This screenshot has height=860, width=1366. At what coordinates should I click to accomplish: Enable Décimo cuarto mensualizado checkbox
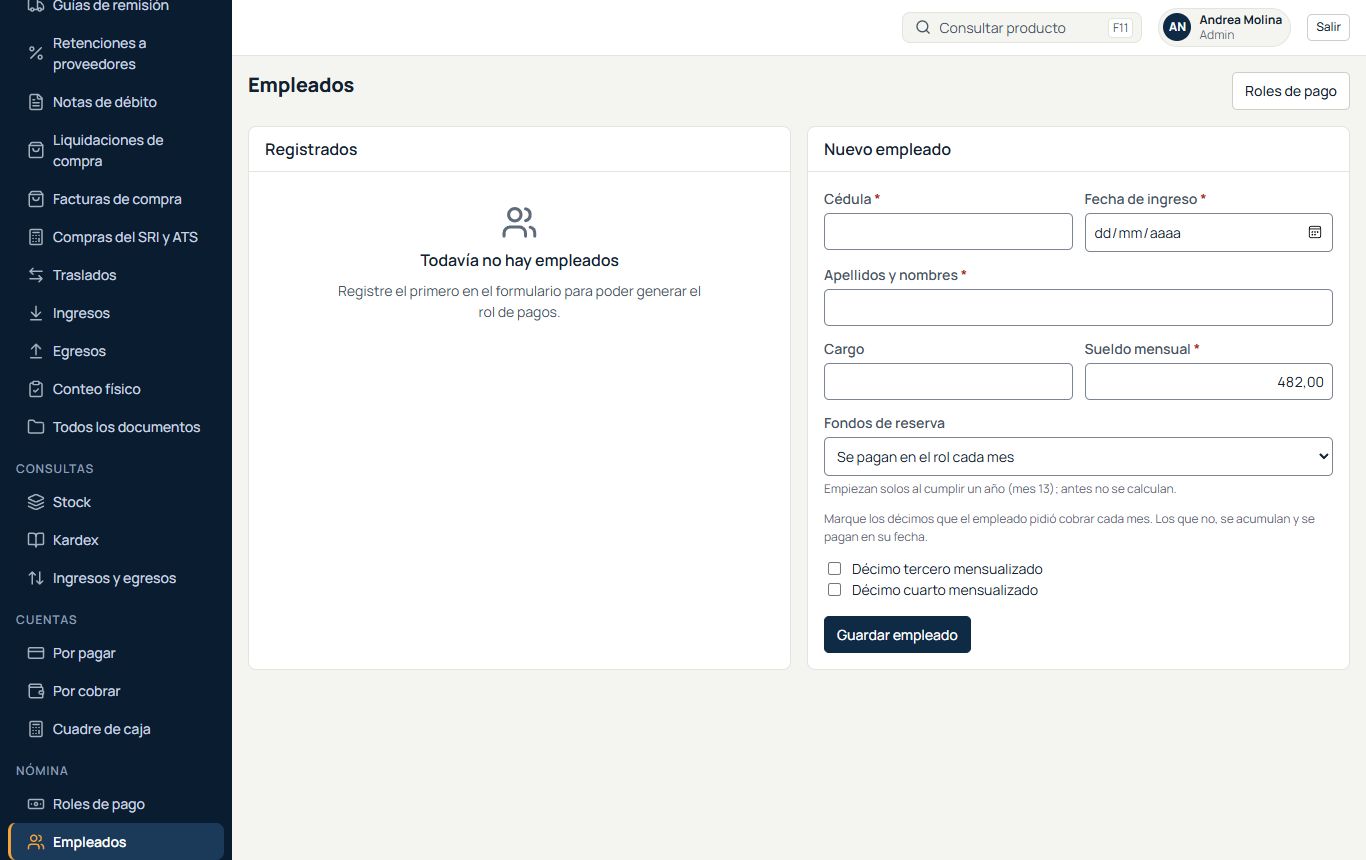[x=834, y=590]
